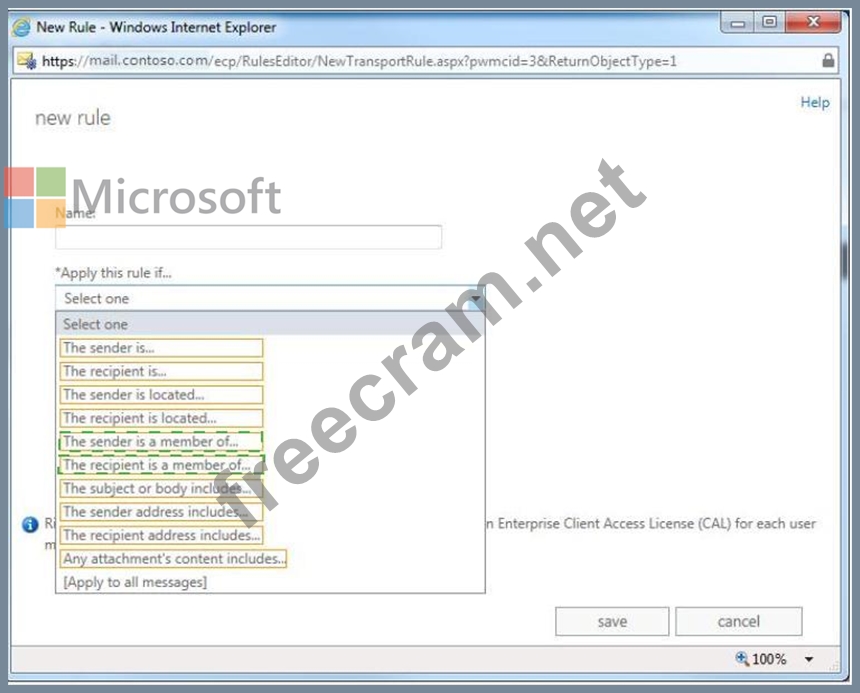The width and height of the screenshot is (860, 693).
Task: Click the Internet Explorer logo icon in title bar
Action: [x=22, y=27]
